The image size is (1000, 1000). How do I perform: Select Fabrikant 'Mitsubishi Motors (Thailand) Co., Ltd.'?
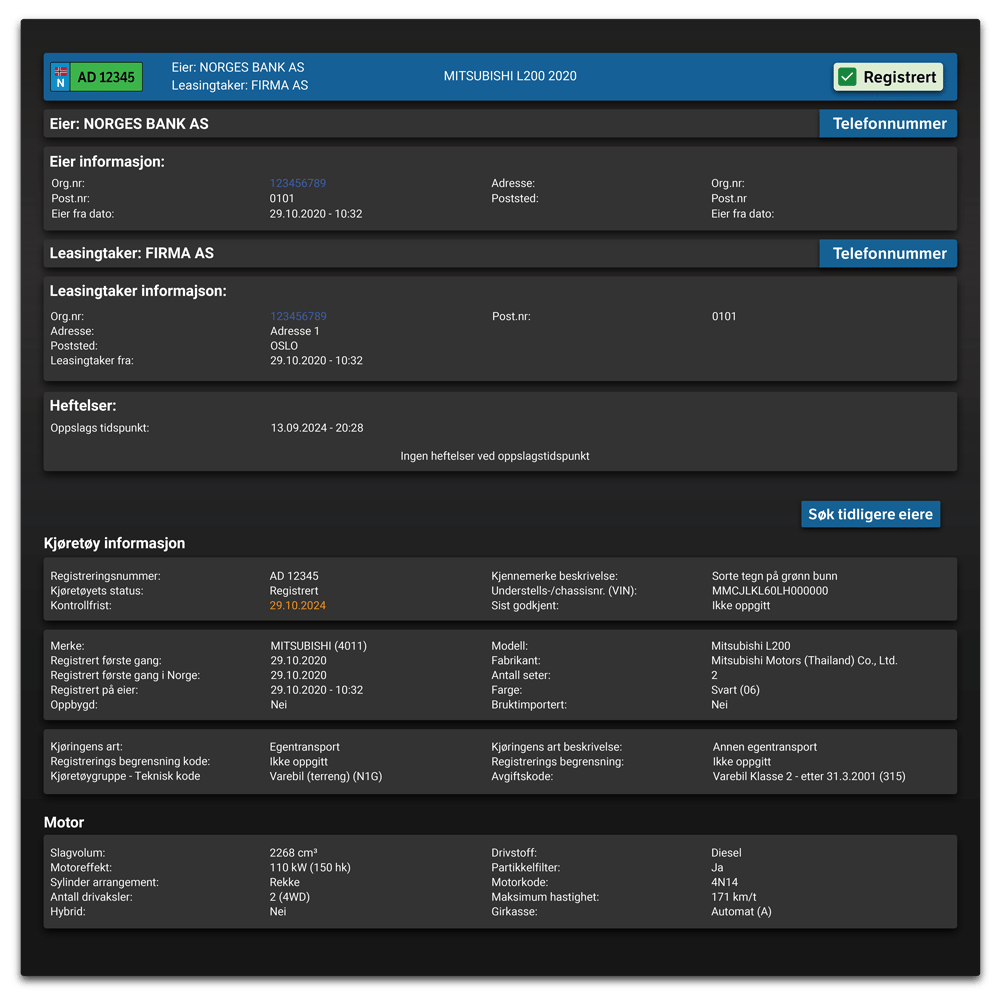click(804, 661)
